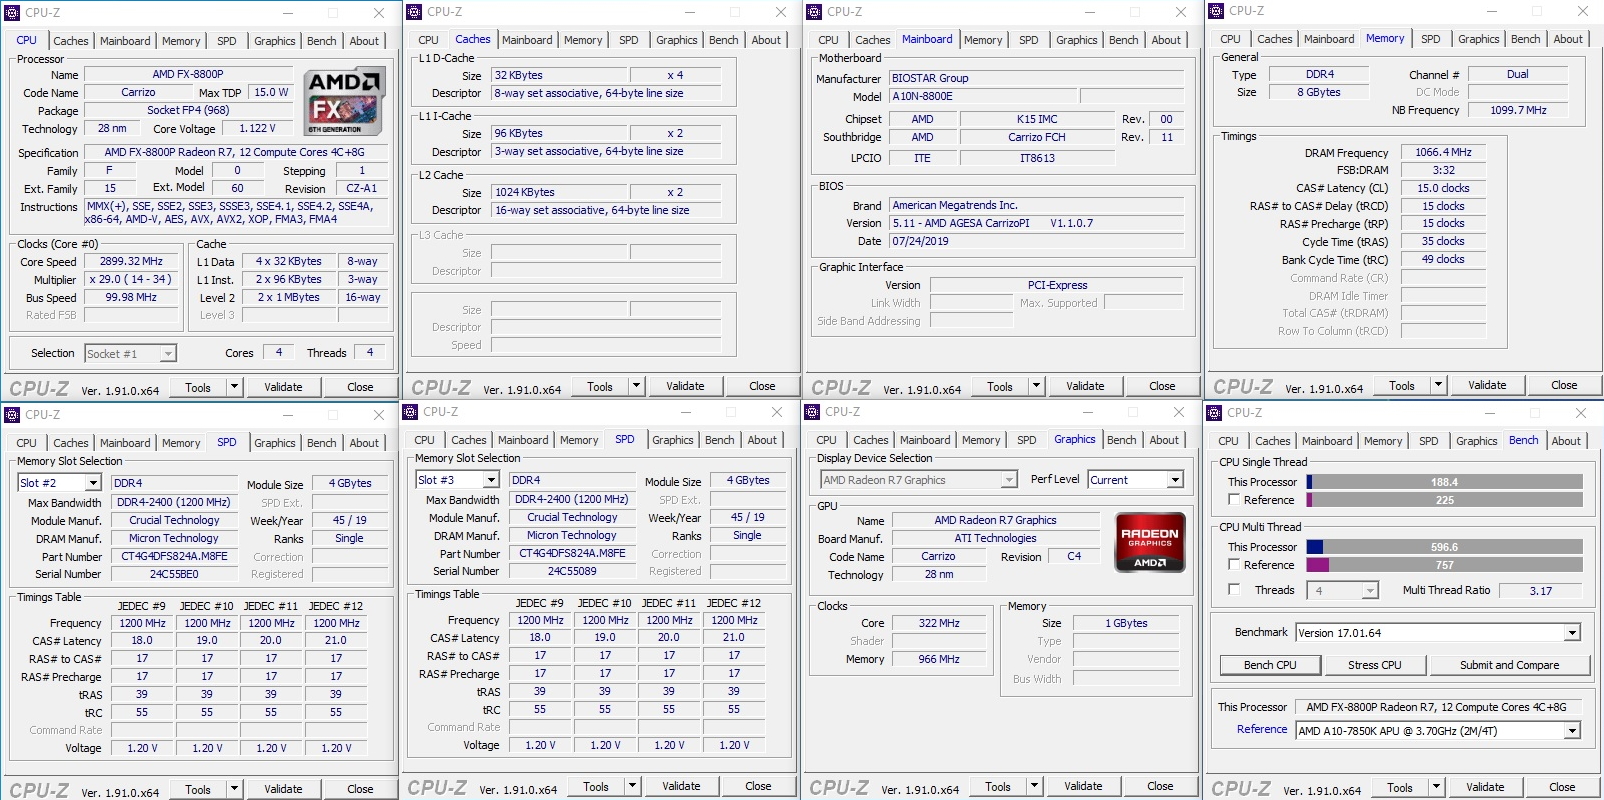1604x800 pixels.
Task: Click the NB Frequency value 1099.7 MHz
Action: click(1518, 110)
